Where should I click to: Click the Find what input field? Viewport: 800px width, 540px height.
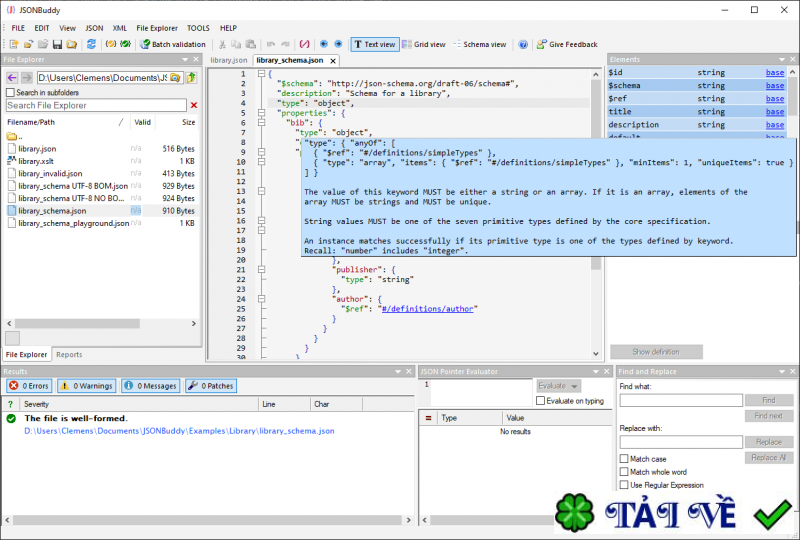[x=680, y=400]
